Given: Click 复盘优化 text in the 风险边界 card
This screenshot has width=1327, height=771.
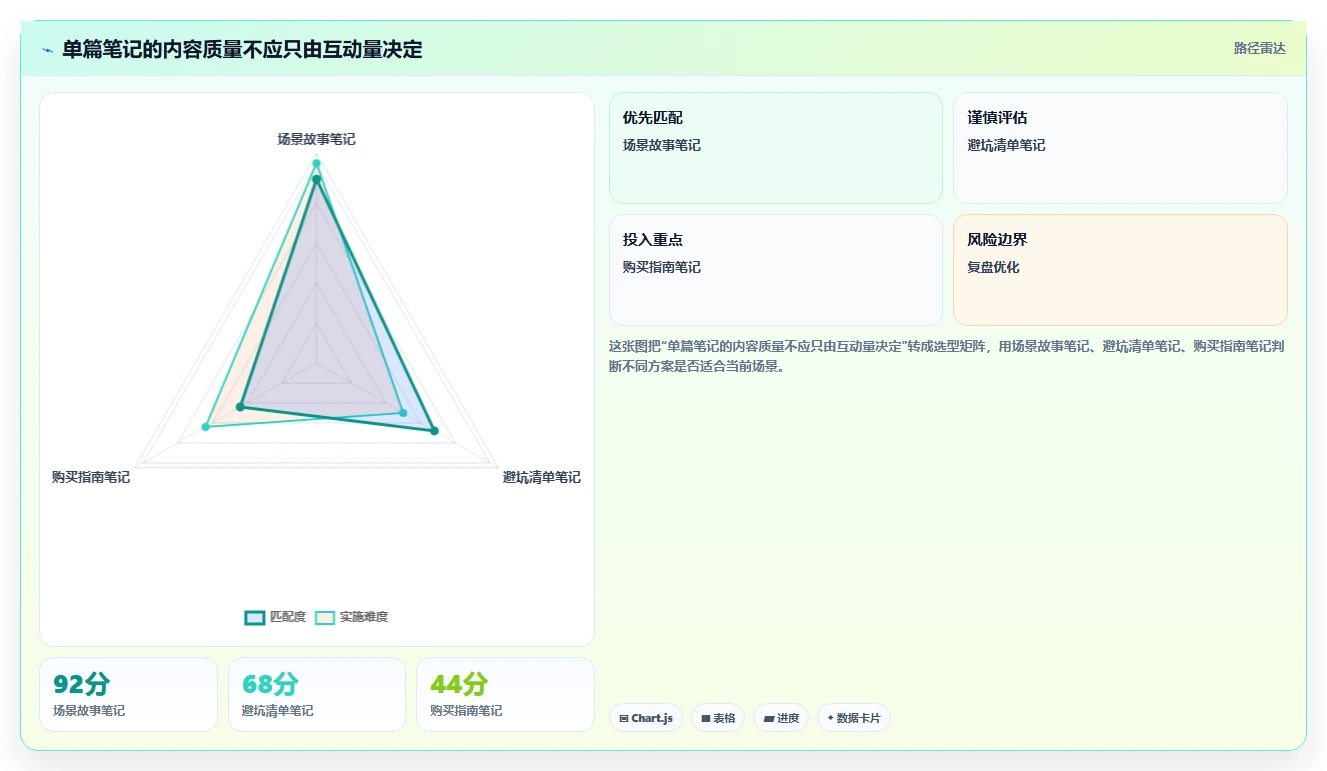Looking at the screenshot, I should [x=993, y=267].
